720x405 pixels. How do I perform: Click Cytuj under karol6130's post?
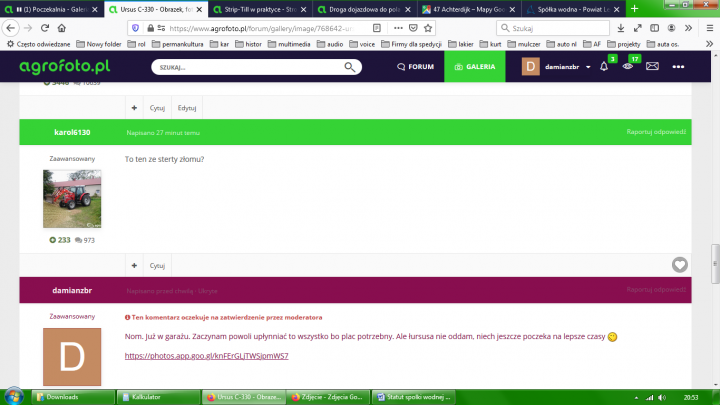157,266
